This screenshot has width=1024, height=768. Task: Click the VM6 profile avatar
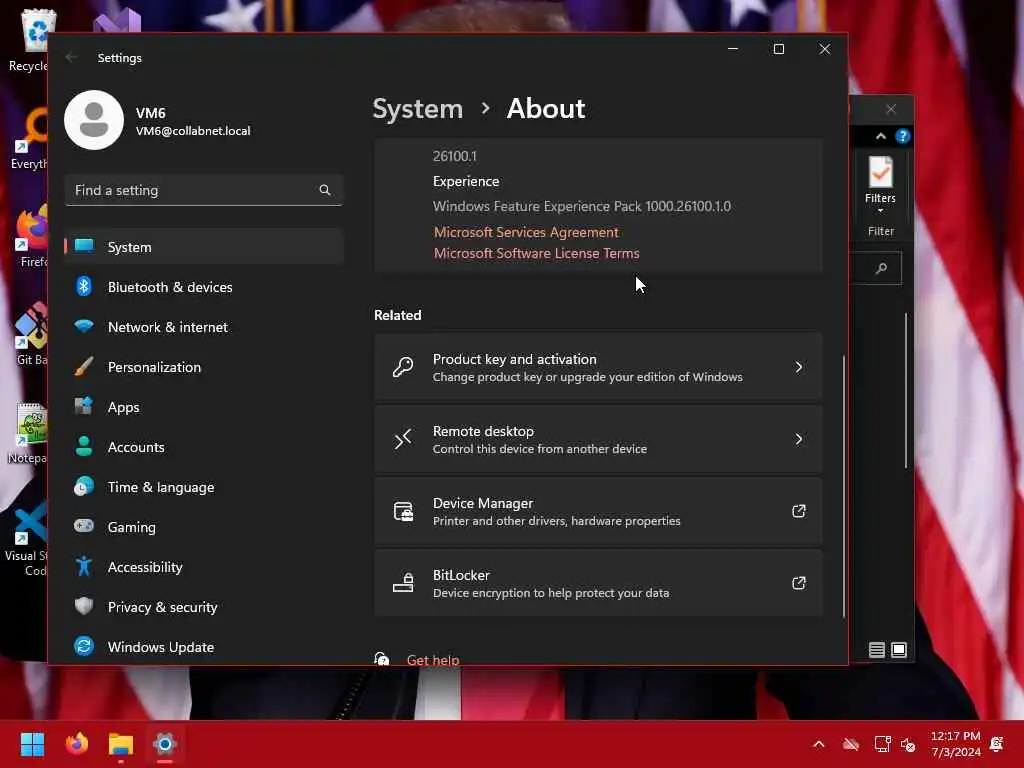click(x=94, y=120)
